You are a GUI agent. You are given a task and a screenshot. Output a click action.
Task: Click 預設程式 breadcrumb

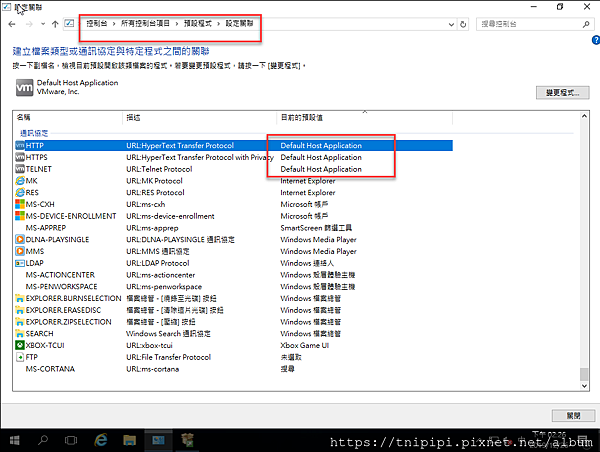(x=197, y=23)
